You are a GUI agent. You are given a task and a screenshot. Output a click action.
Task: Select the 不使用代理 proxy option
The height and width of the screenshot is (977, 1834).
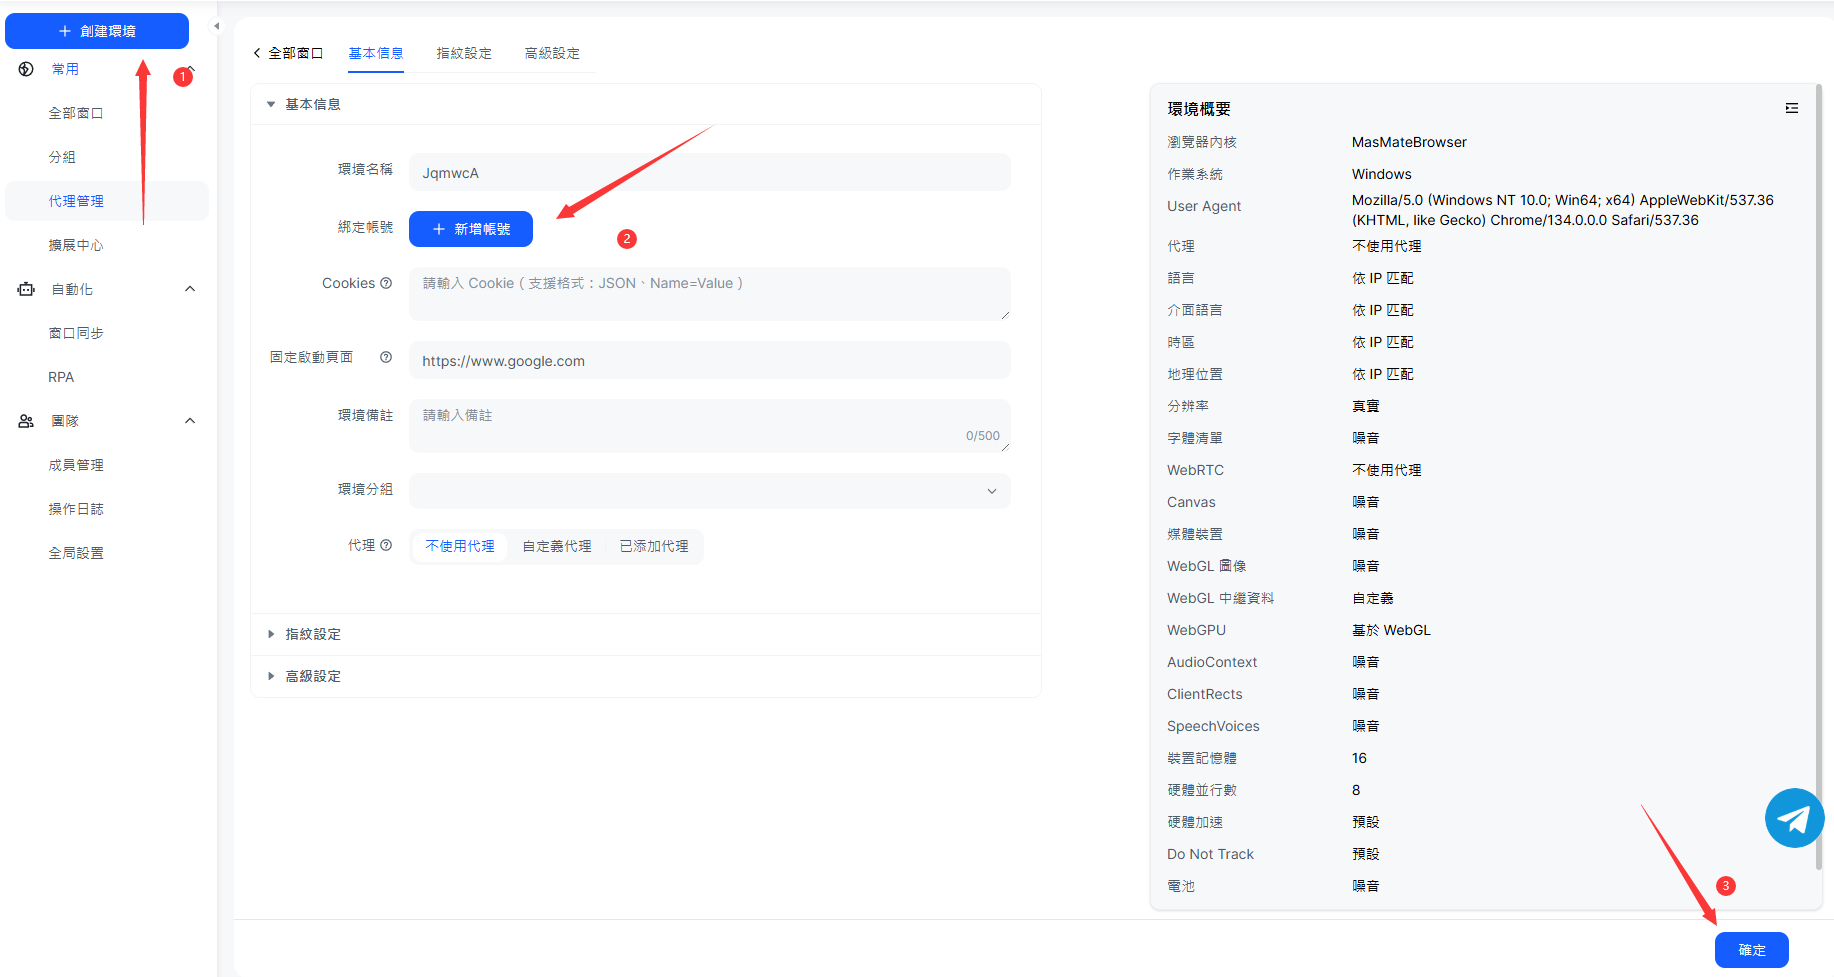click(460, 546)
